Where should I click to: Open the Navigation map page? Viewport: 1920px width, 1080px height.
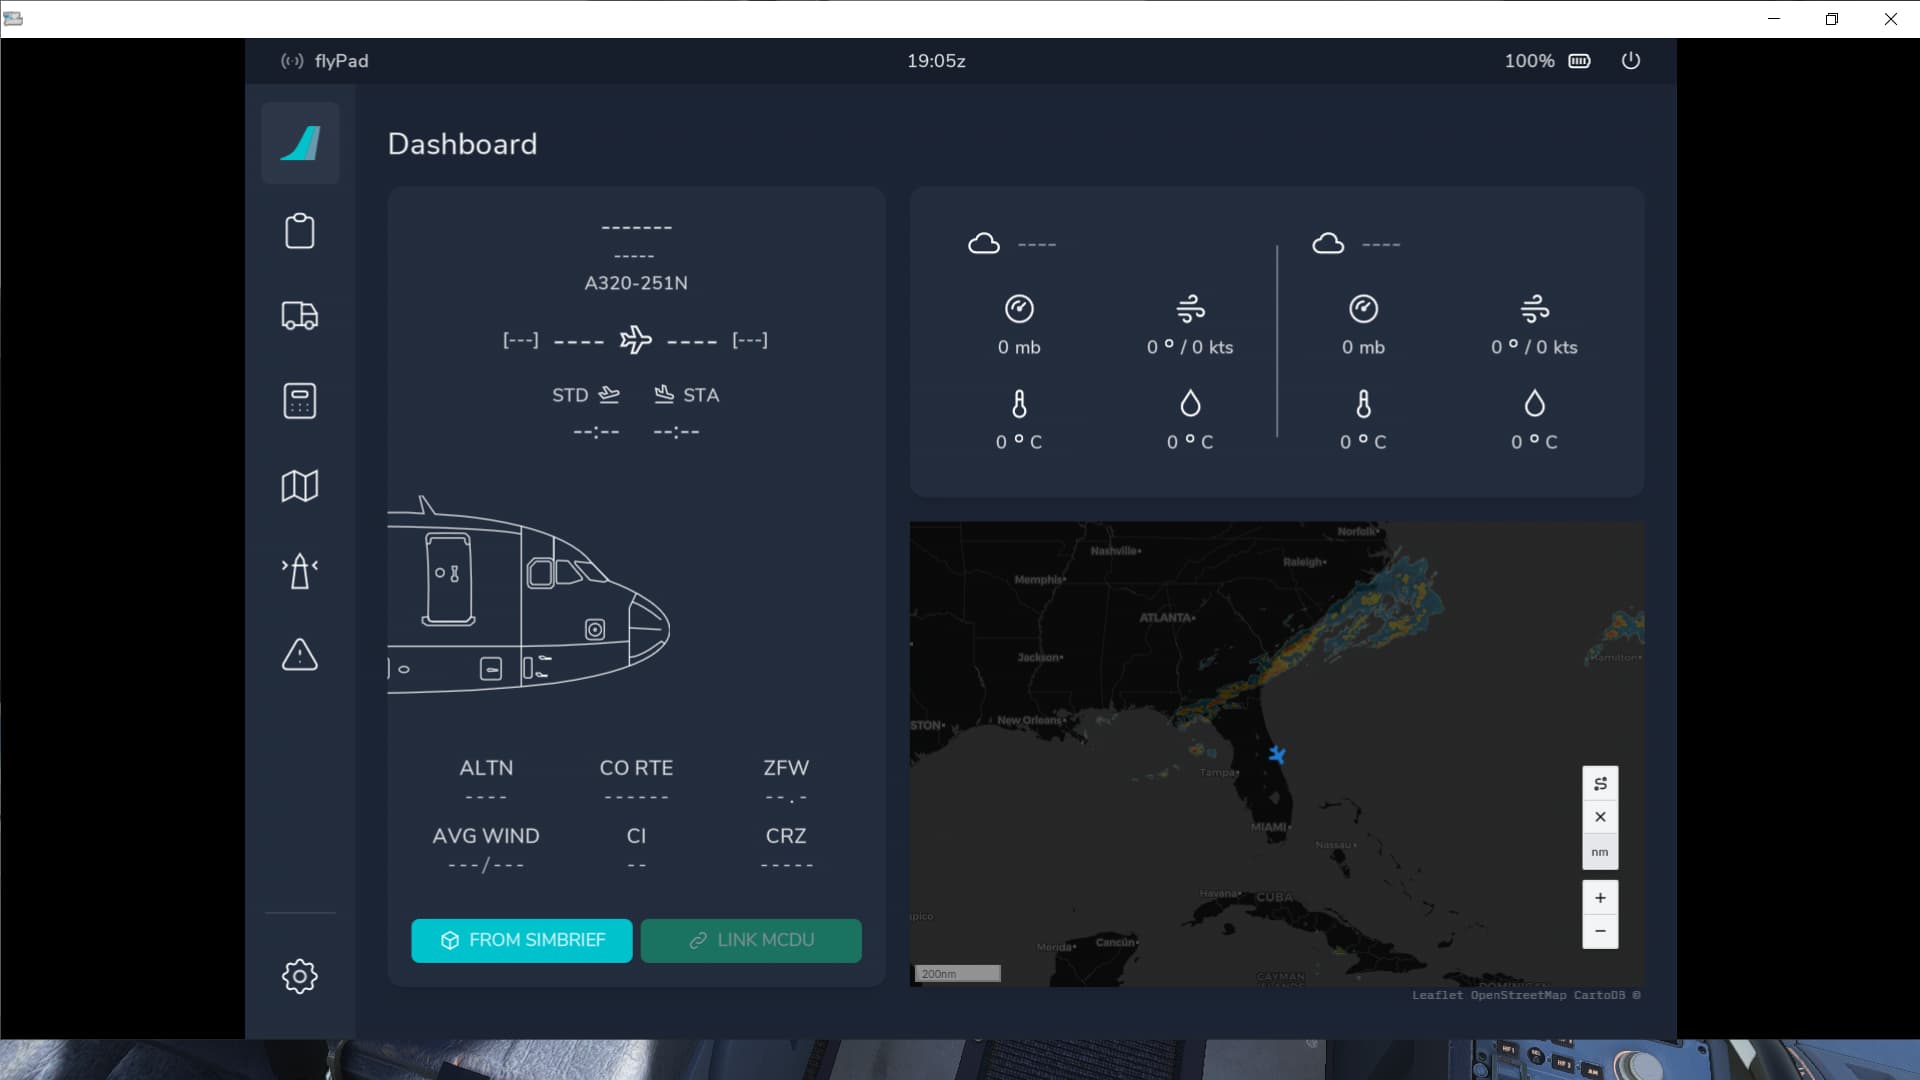tap(300, 486)
